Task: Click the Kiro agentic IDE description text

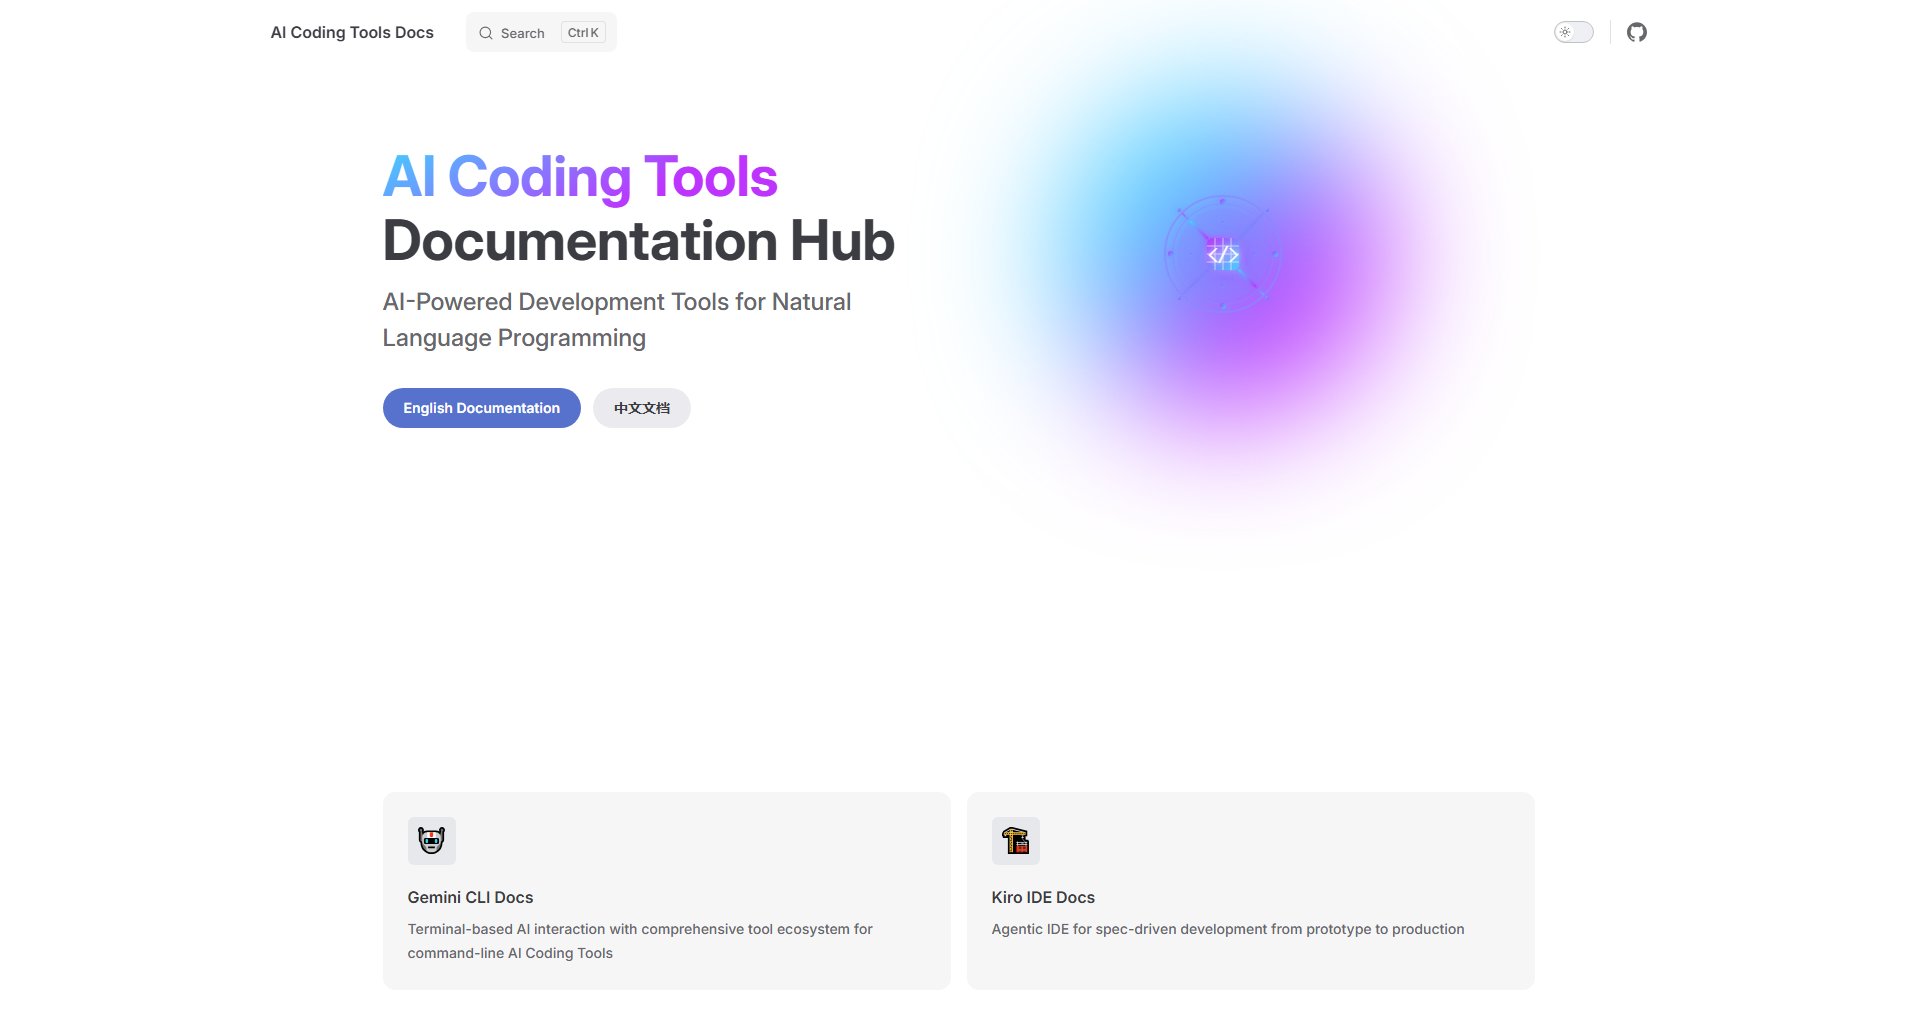Action: pyautogui.click(x=1227, y=929)
